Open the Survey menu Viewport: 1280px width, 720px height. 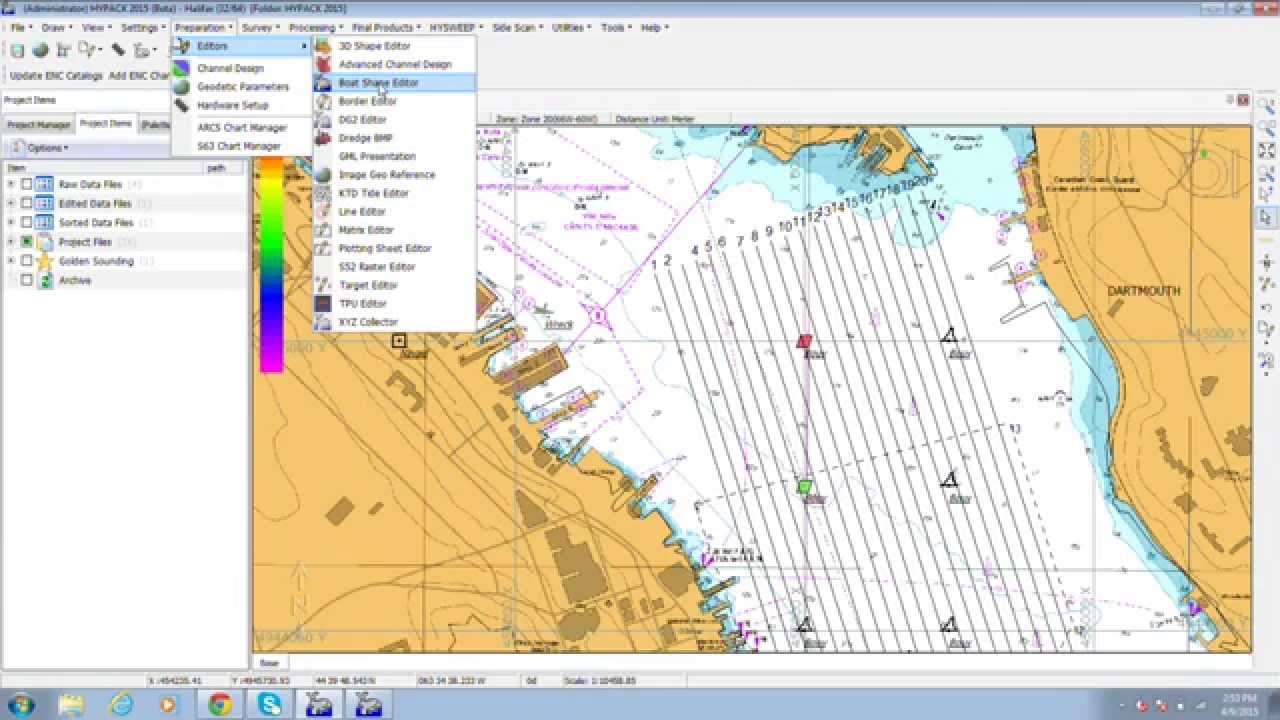click(260, 28)
